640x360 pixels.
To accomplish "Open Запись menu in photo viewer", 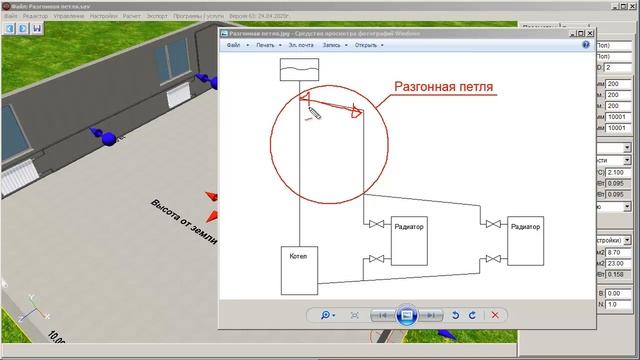I will tap(335, 45).
